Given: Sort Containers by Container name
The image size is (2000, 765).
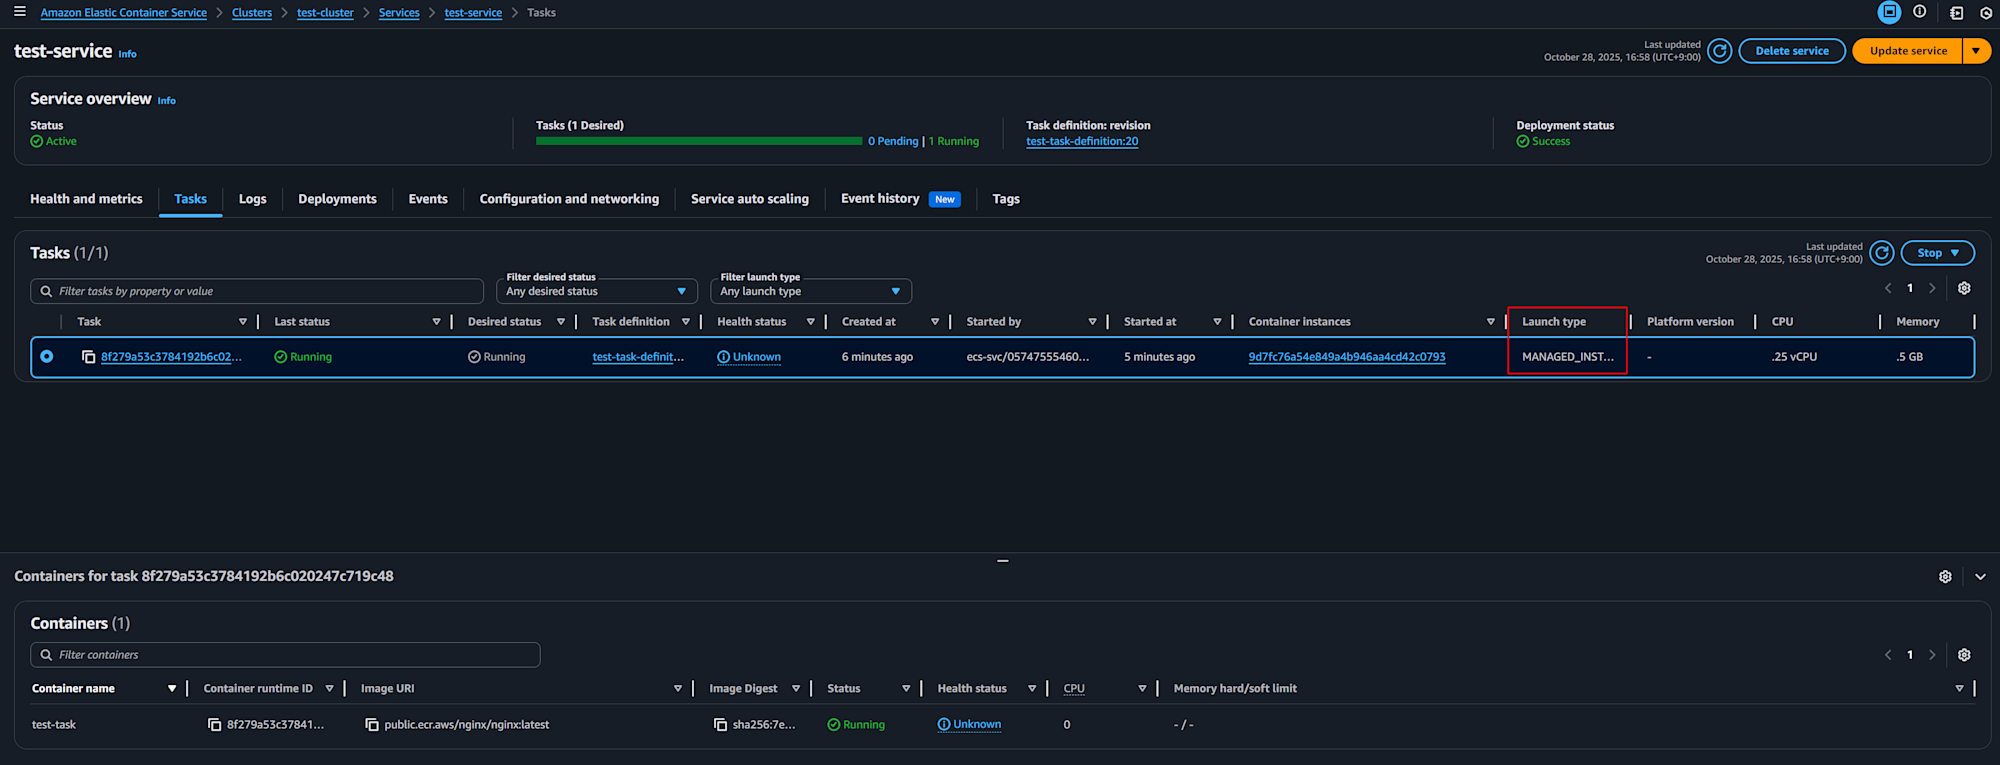Looking at the screenshot, I should click(172, 689).
